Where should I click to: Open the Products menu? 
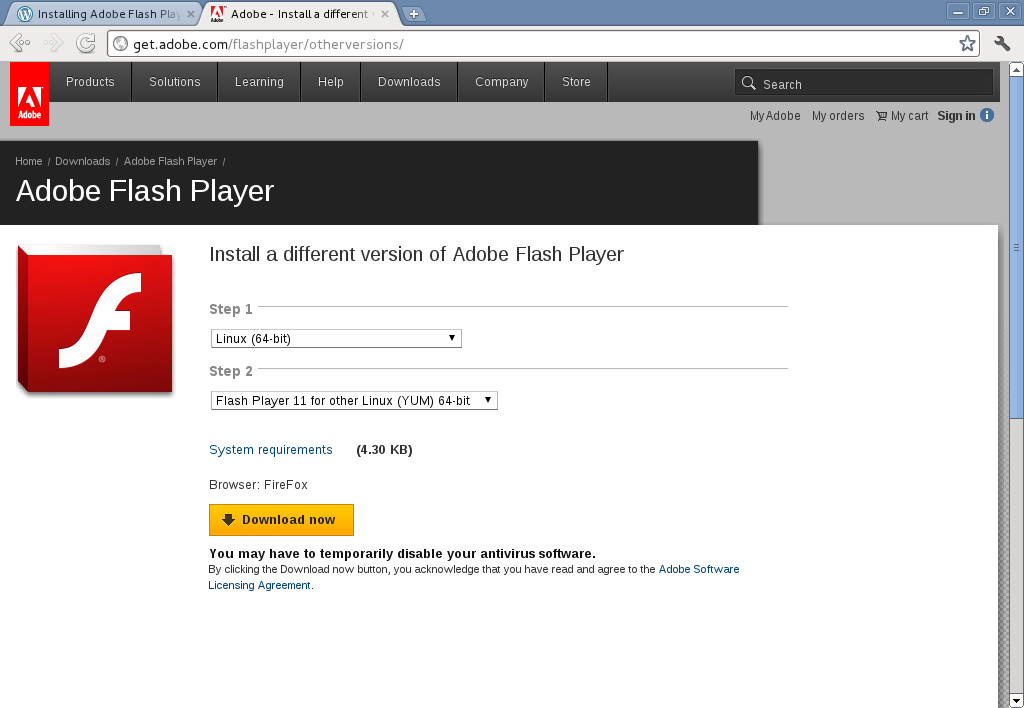tap(90, 82)
